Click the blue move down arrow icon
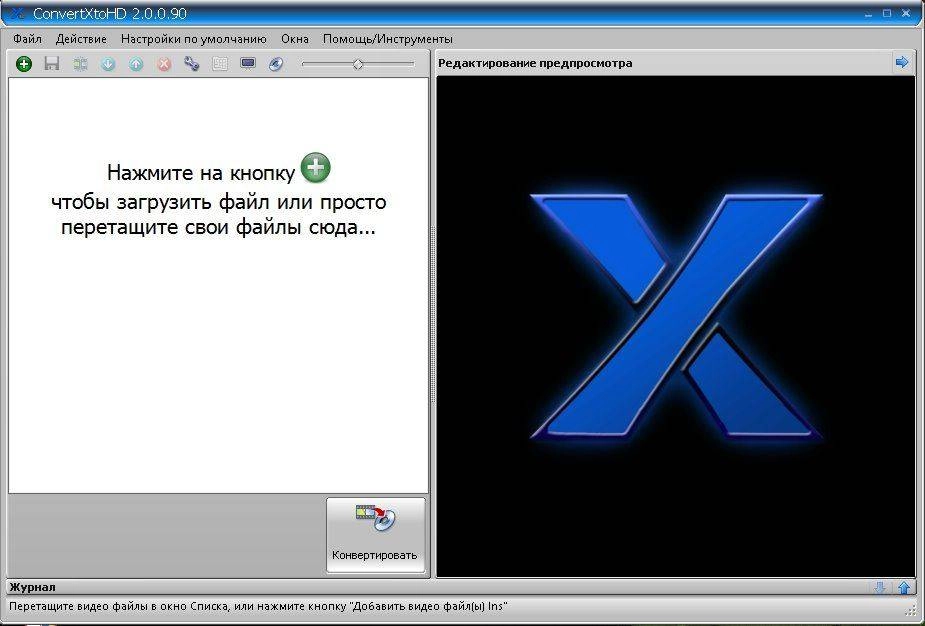The height and width of the screenshot is (626, 925). pos(108,64)
